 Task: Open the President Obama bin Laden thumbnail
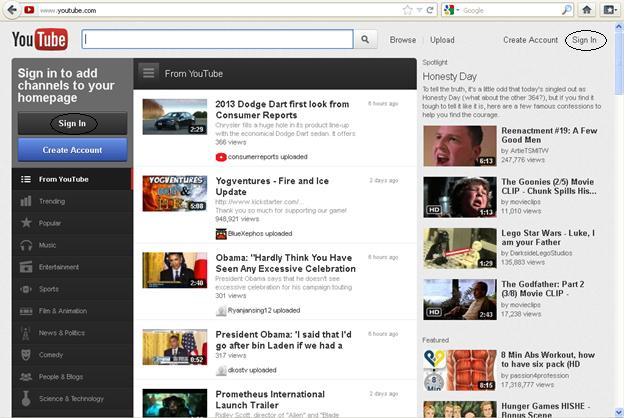pos(175,347)
